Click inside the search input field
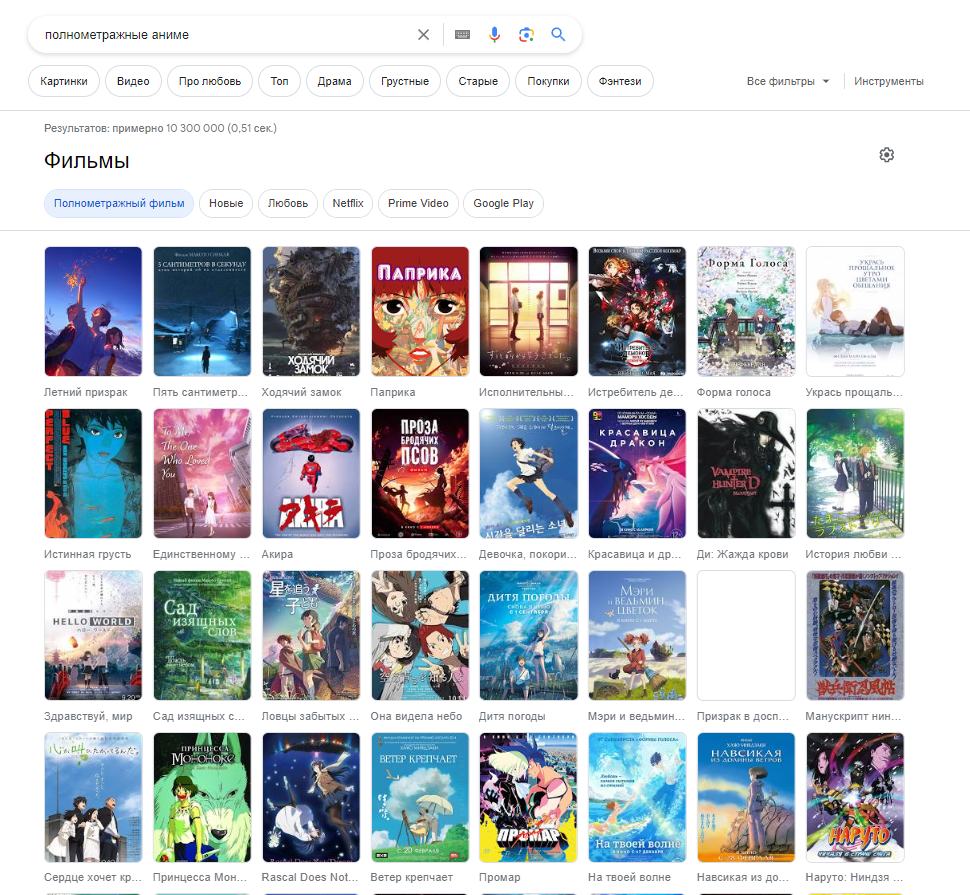This screenshot has height=895, width=970. pos(220,35)
